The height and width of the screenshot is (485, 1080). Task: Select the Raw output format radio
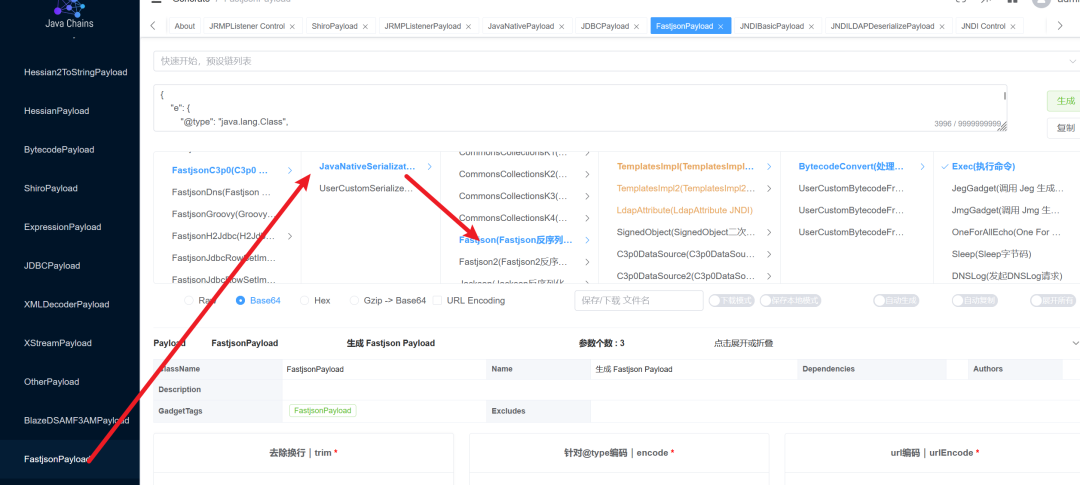tap(189, 300)
